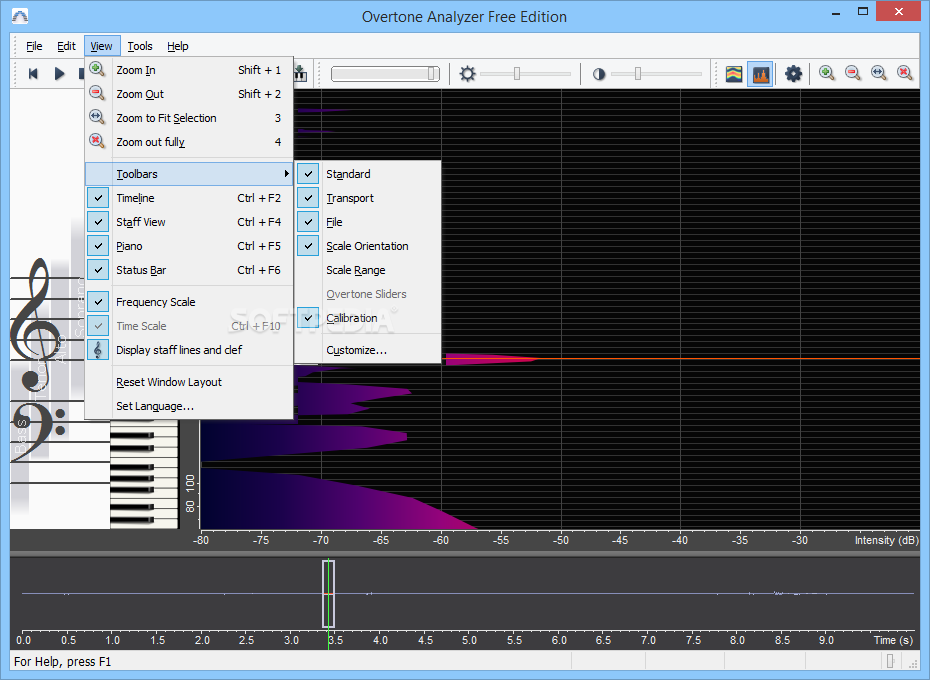Toggle the Standard toolbar checkbox

308,174
